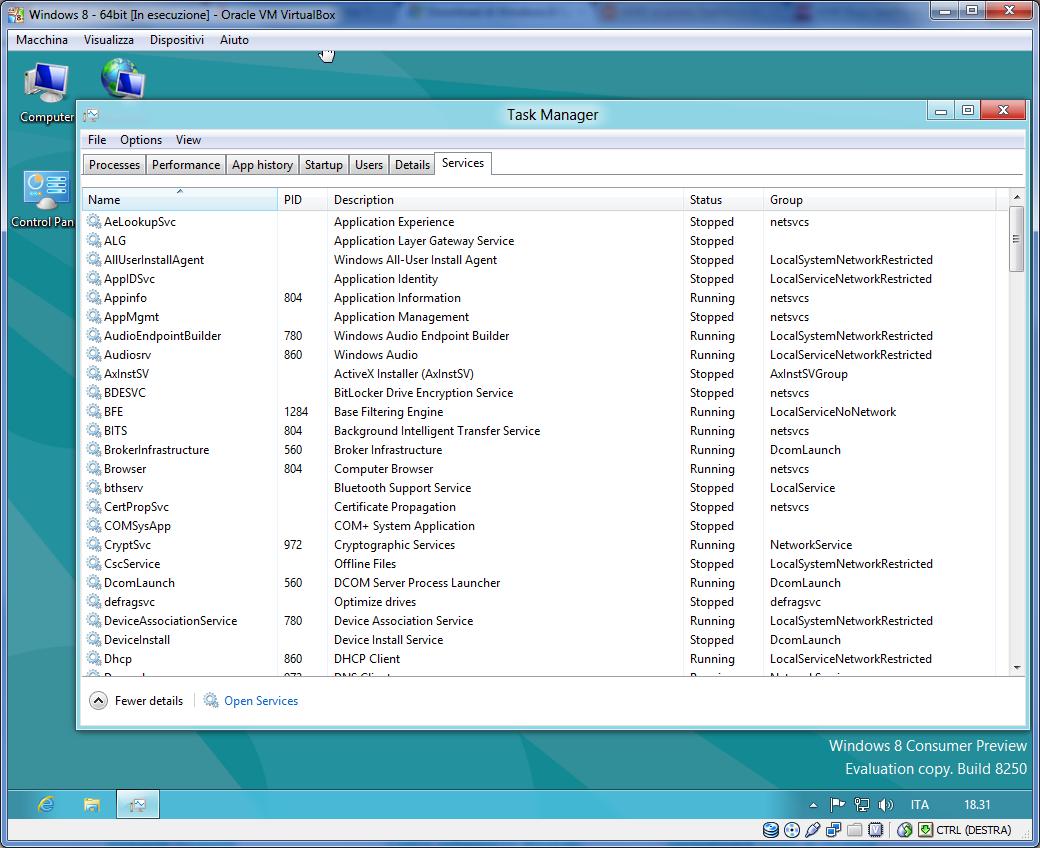Switch to the App history tab
The width and height of the screenshot is (1040, 848).
pos(262,164)
